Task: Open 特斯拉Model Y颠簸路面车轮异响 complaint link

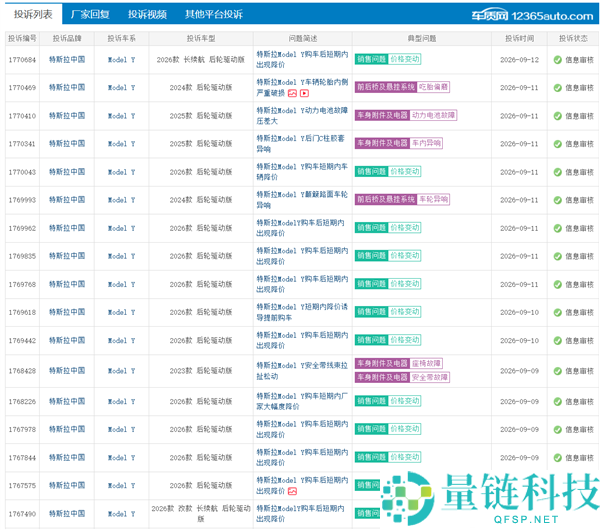Action: click(302, 200)
